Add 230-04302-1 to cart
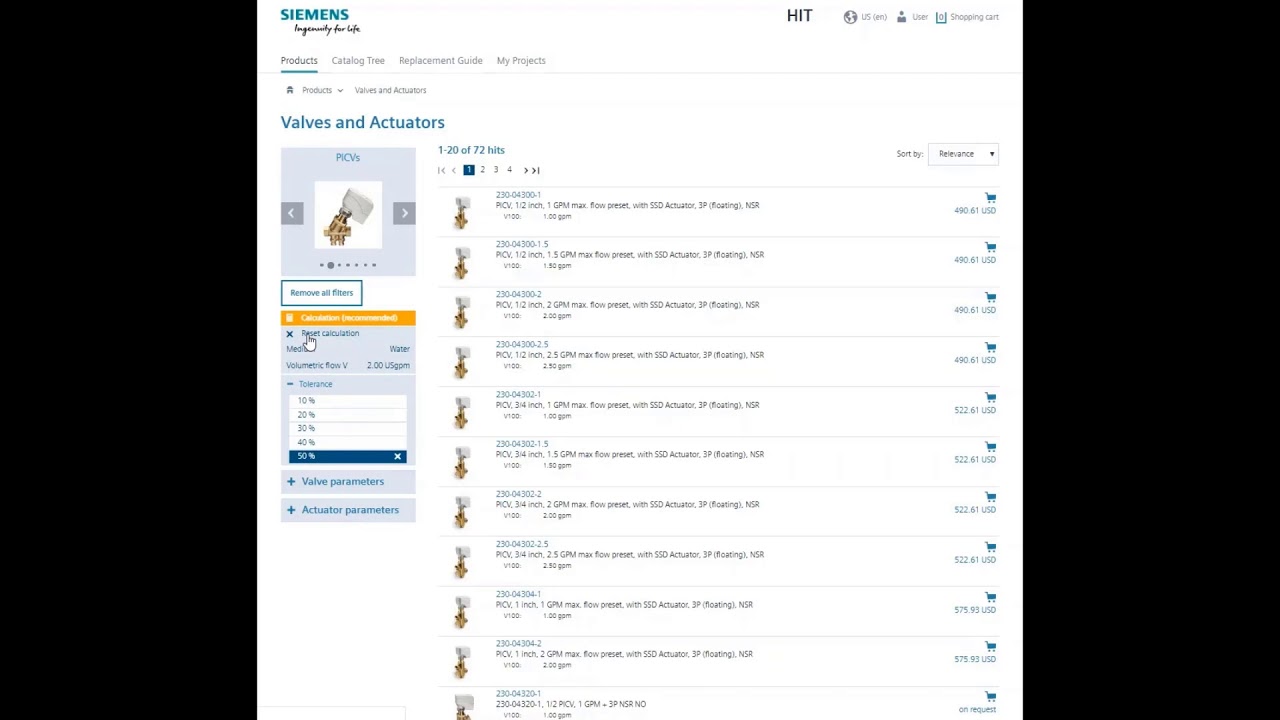1280x720 pixels. click(990, 397)
